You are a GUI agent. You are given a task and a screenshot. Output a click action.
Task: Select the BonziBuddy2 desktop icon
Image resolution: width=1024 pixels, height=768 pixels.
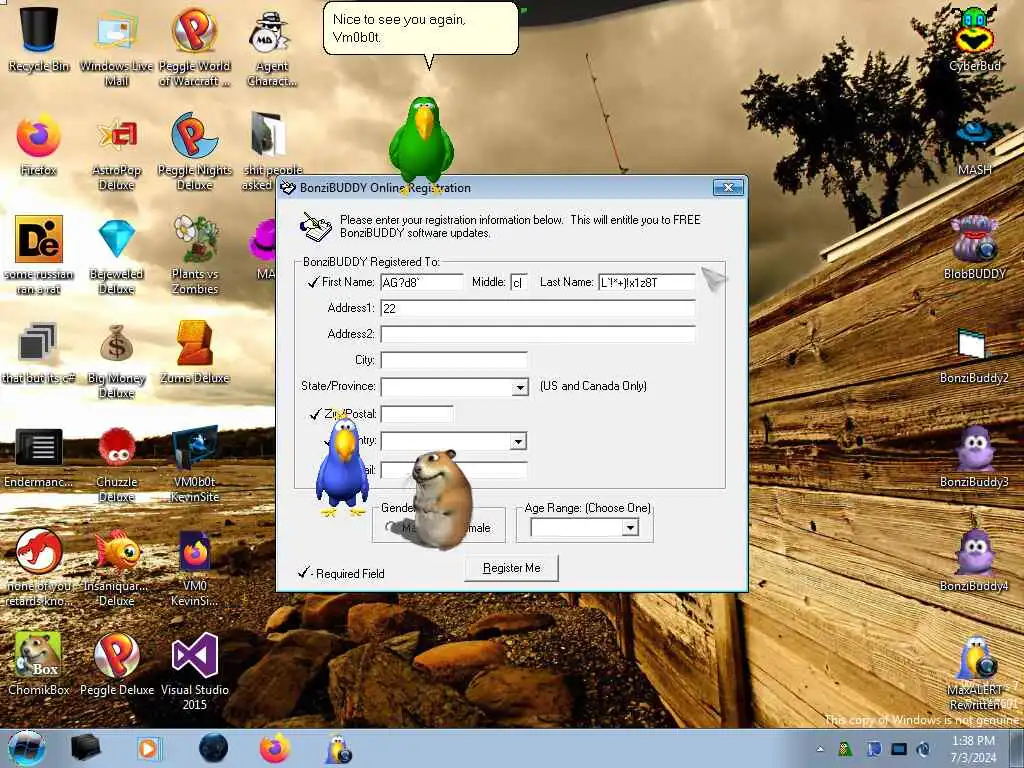click(x=974, y=353)
